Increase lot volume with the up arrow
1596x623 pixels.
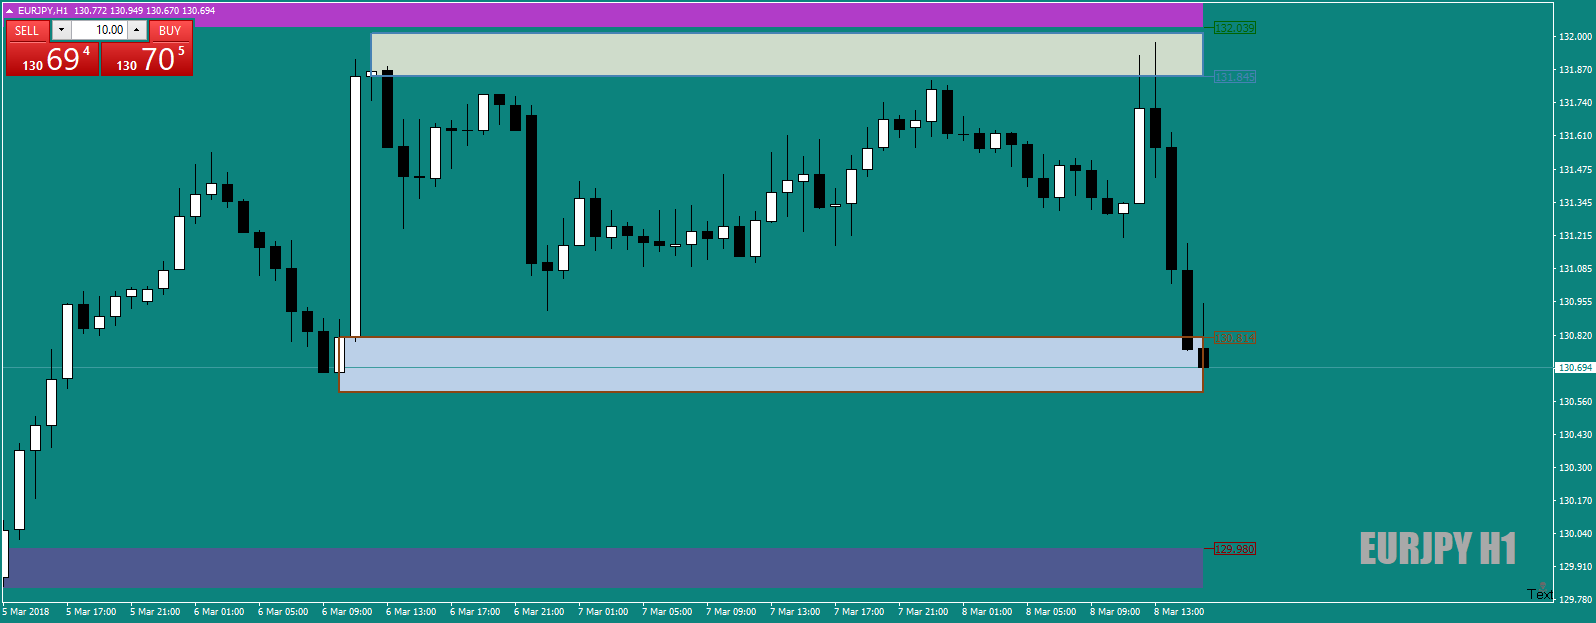[137, 30]
